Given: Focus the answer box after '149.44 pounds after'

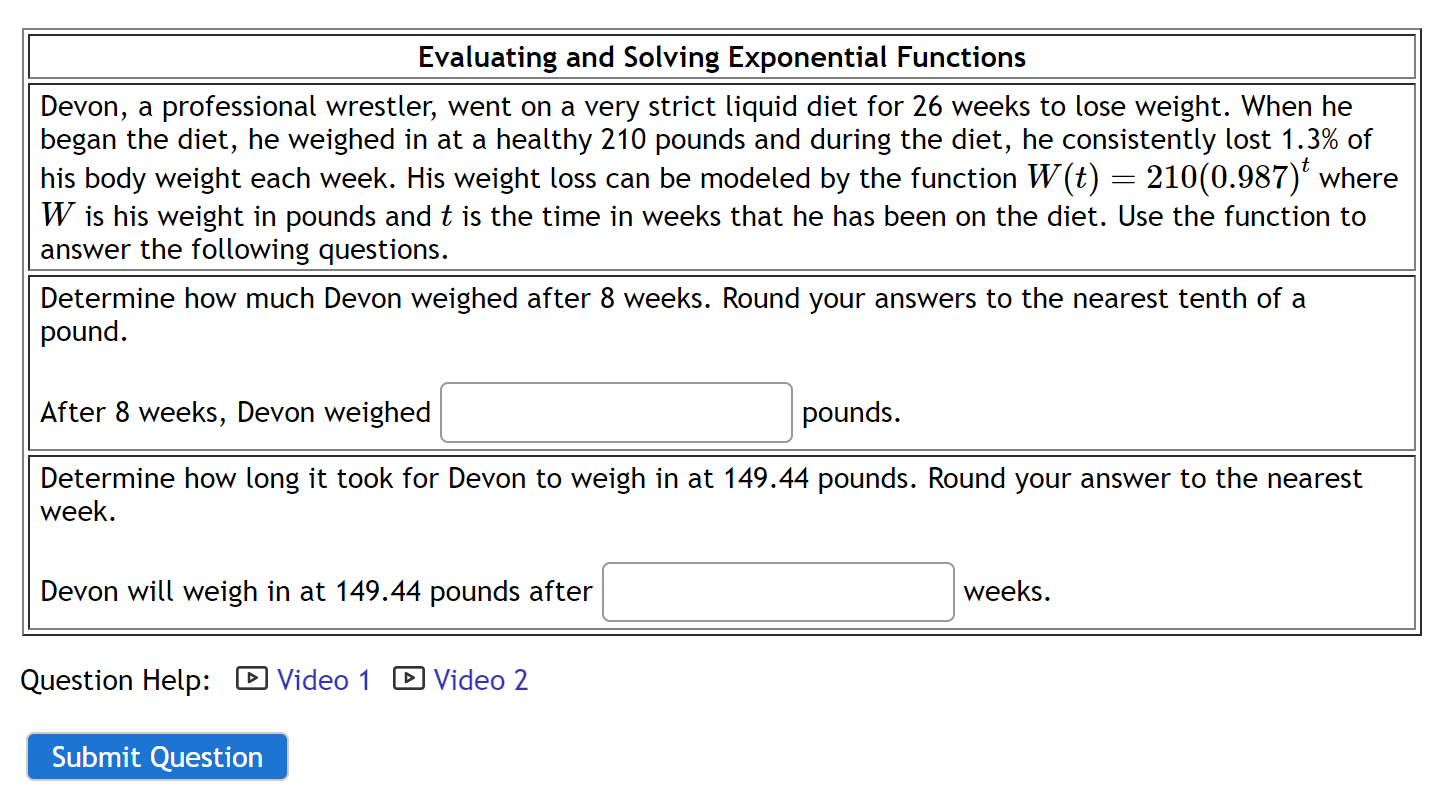Looking at the screenshot, I should (778, 591).
